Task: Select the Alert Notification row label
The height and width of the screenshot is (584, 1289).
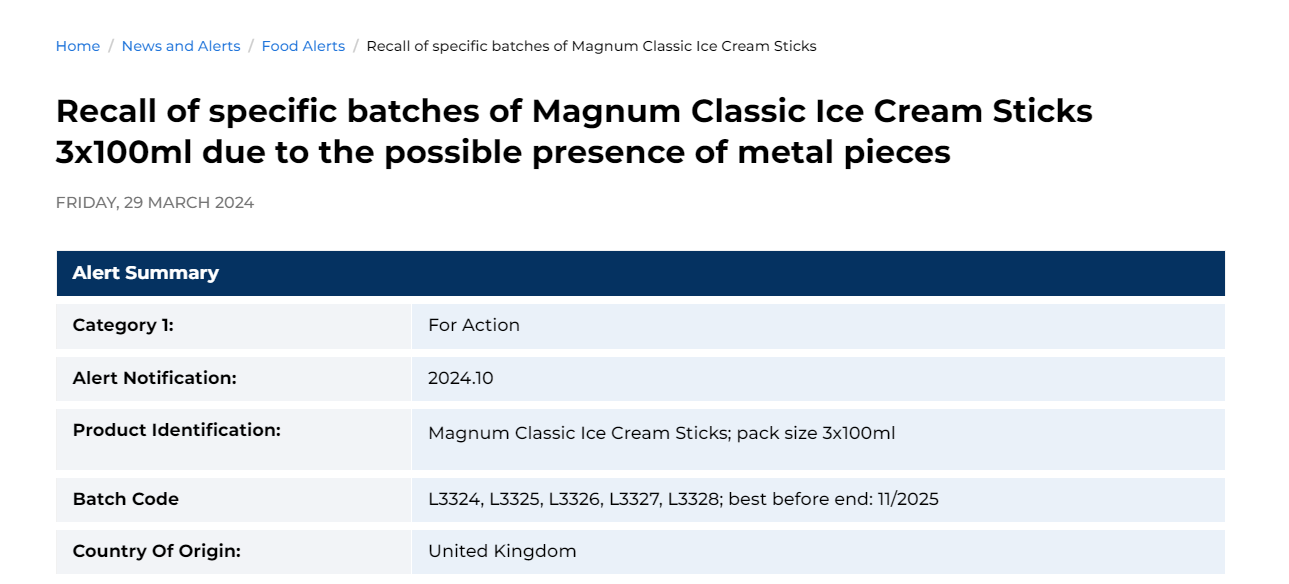Action: 155,378
